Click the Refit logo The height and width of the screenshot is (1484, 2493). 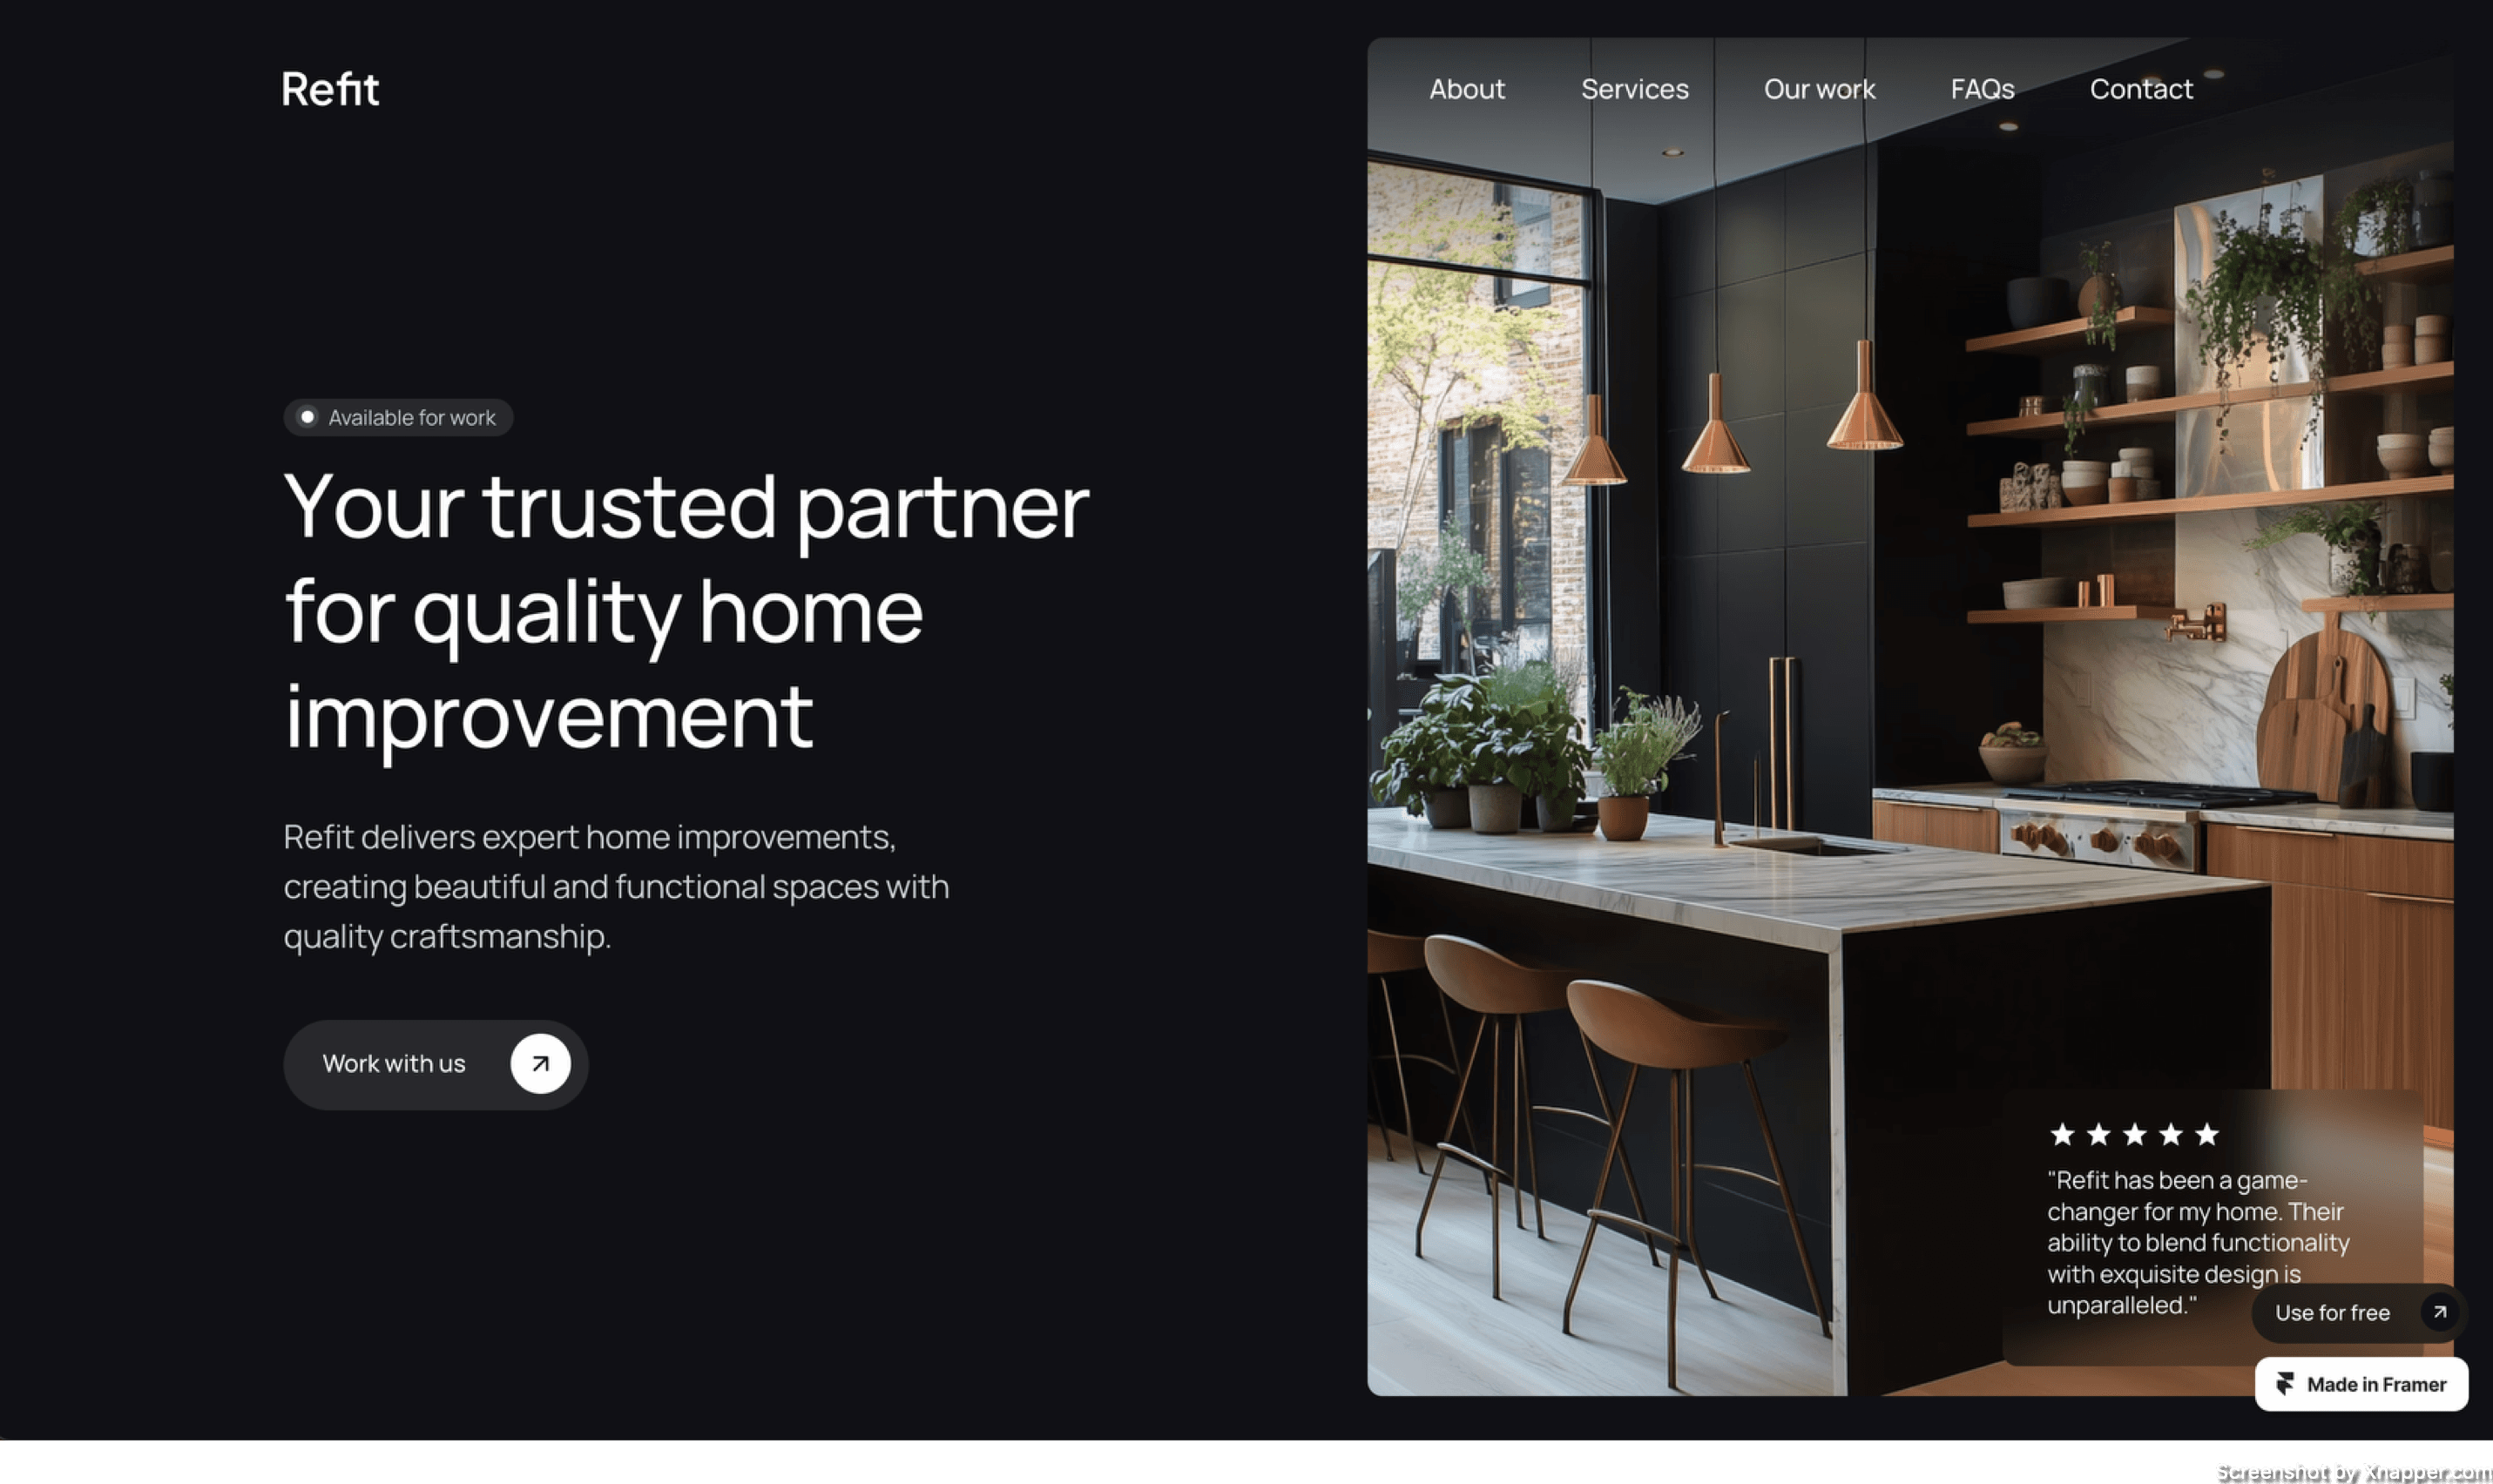[x=330, y=89]
